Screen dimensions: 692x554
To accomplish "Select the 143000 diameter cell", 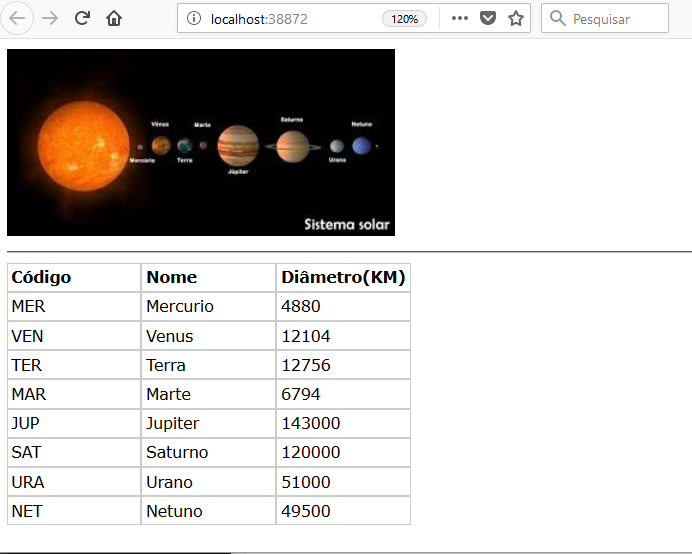I will (343, 423).
